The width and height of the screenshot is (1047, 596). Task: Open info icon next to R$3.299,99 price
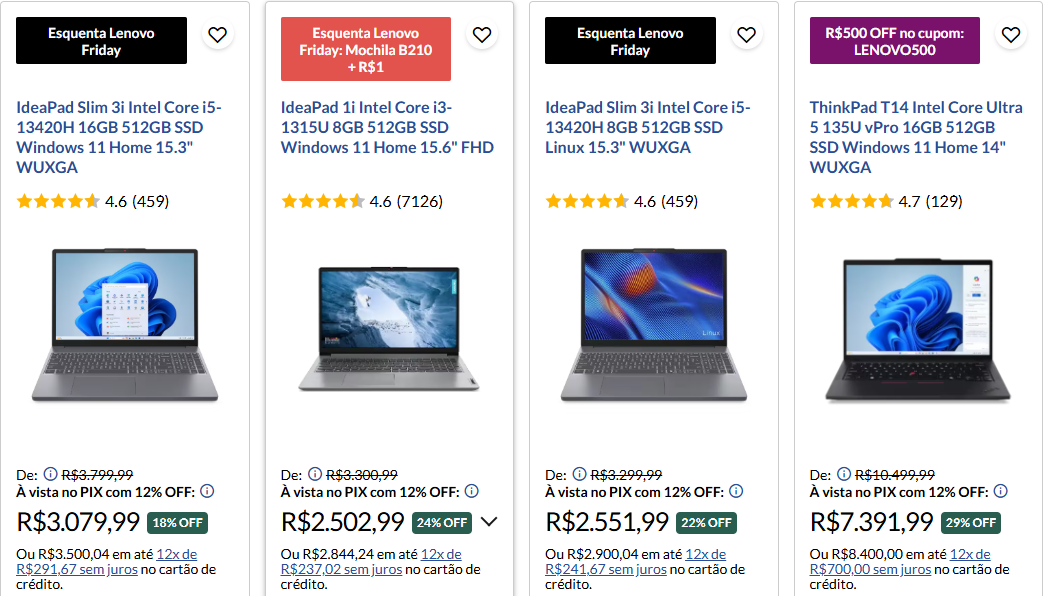point(580,475)
